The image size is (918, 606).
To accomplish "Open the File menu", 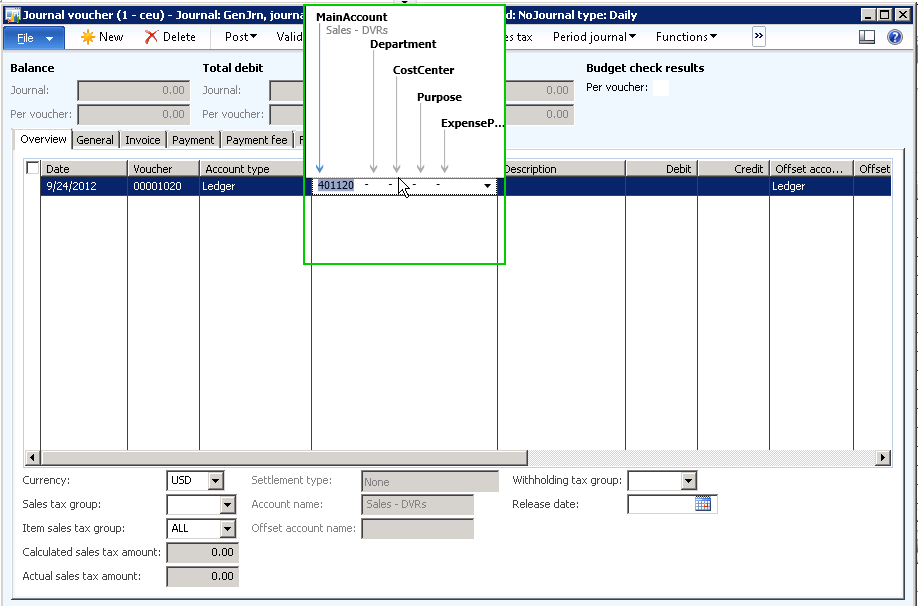I will tap(34, 37).
